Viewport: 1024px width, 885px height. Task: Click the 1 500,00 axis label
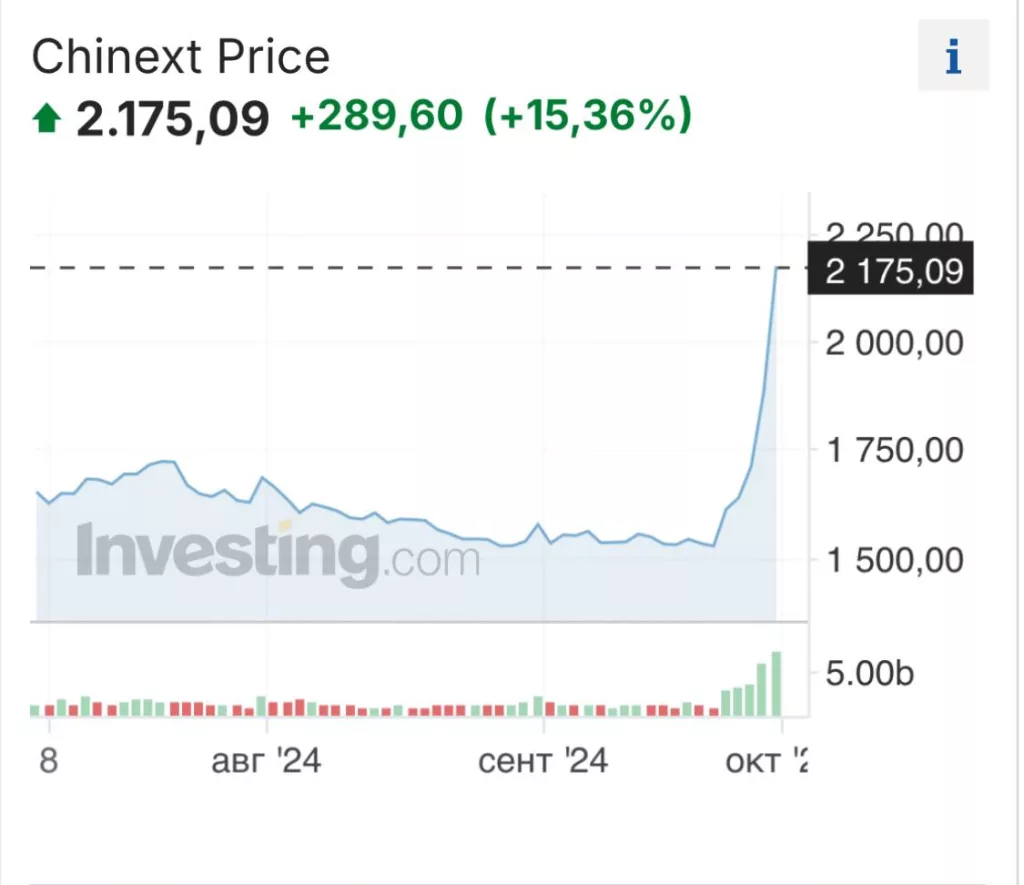pos(895,558)
